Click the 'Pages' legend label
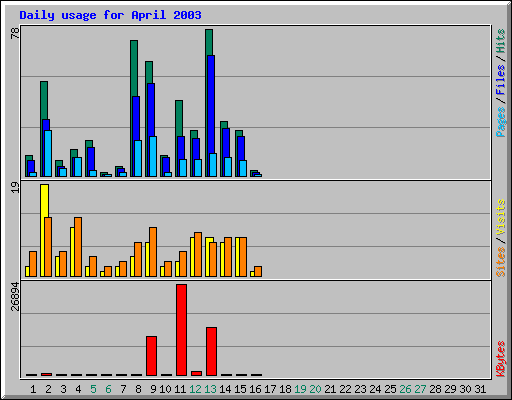512x400 pixels. click(x=500, y=122)
